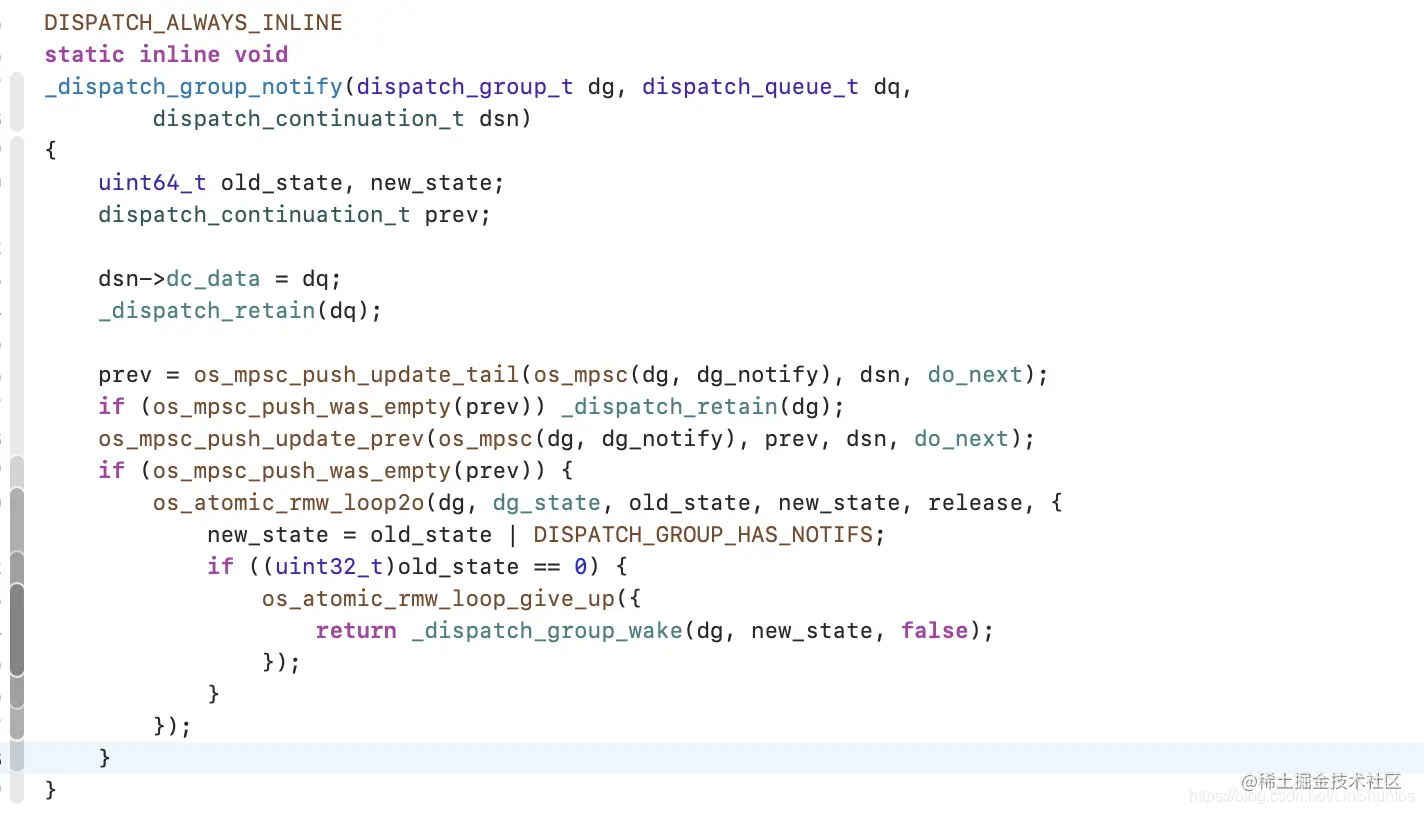The width and height of the screenshot is (1424, 814).
Task: Click _dispatch_retain in the '(dg);' call
Action: (669, 406)
